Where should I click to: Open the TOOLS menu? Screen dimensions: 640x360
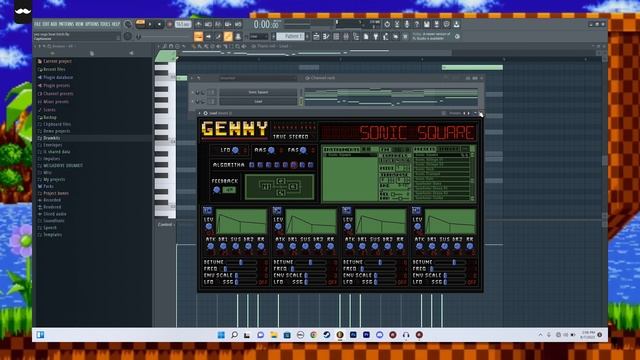click(105, 24)
